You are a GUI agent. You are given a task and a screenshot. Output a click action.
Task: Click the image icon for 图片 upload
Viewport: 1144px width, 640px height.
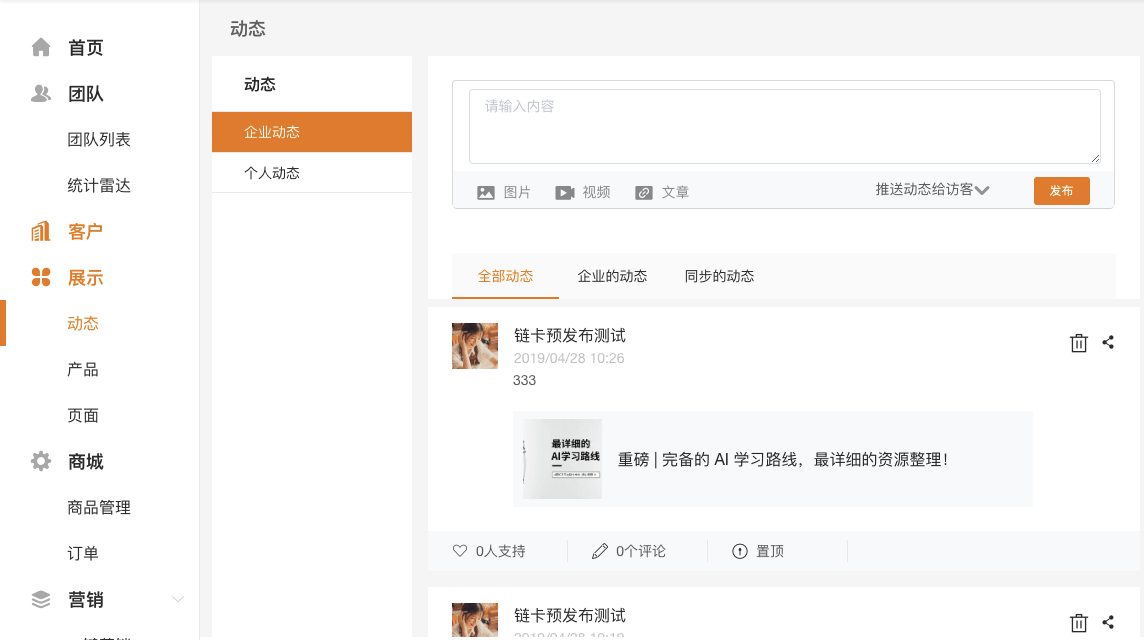(x=486, y=192)
